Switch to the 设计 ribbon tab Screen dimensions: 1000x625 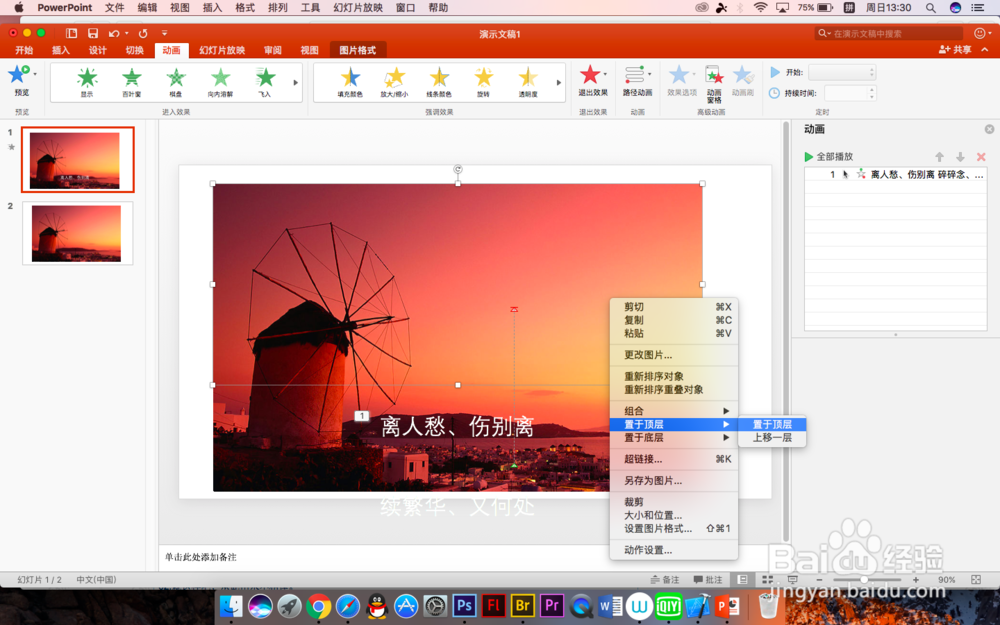tap(98, 50)
